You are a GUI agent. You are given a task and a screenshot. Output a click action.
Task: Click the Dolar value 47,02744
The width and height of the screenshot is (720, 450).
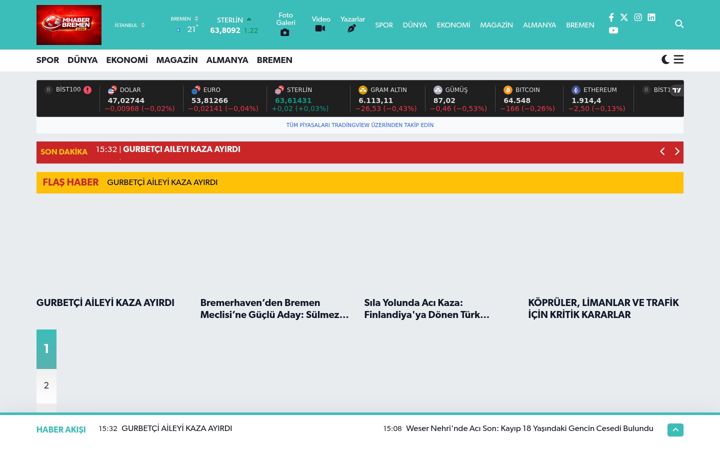point(126,100)
